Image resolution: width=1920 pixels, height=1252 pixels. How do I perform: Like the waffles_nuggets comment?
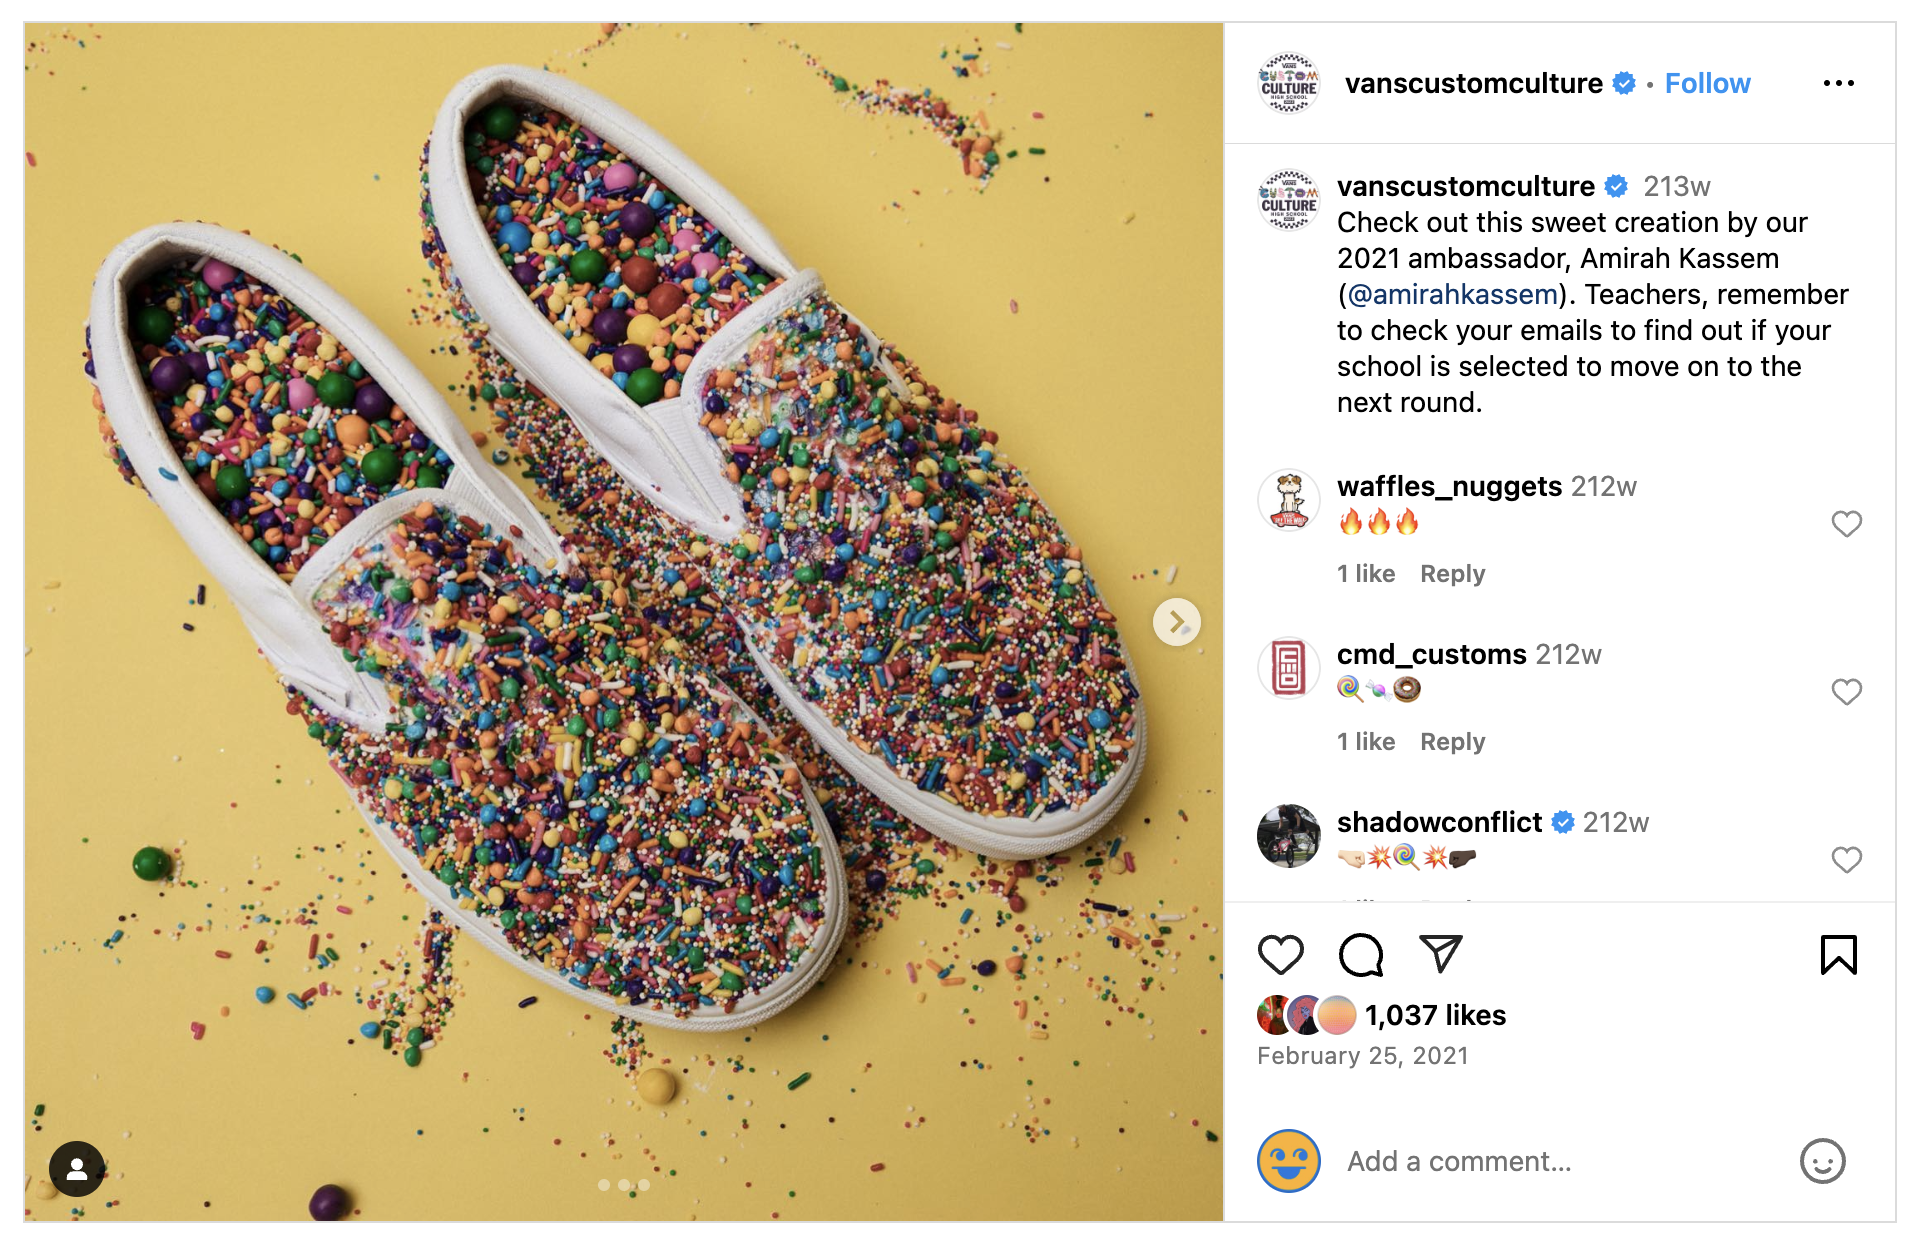pos(1846,524)
